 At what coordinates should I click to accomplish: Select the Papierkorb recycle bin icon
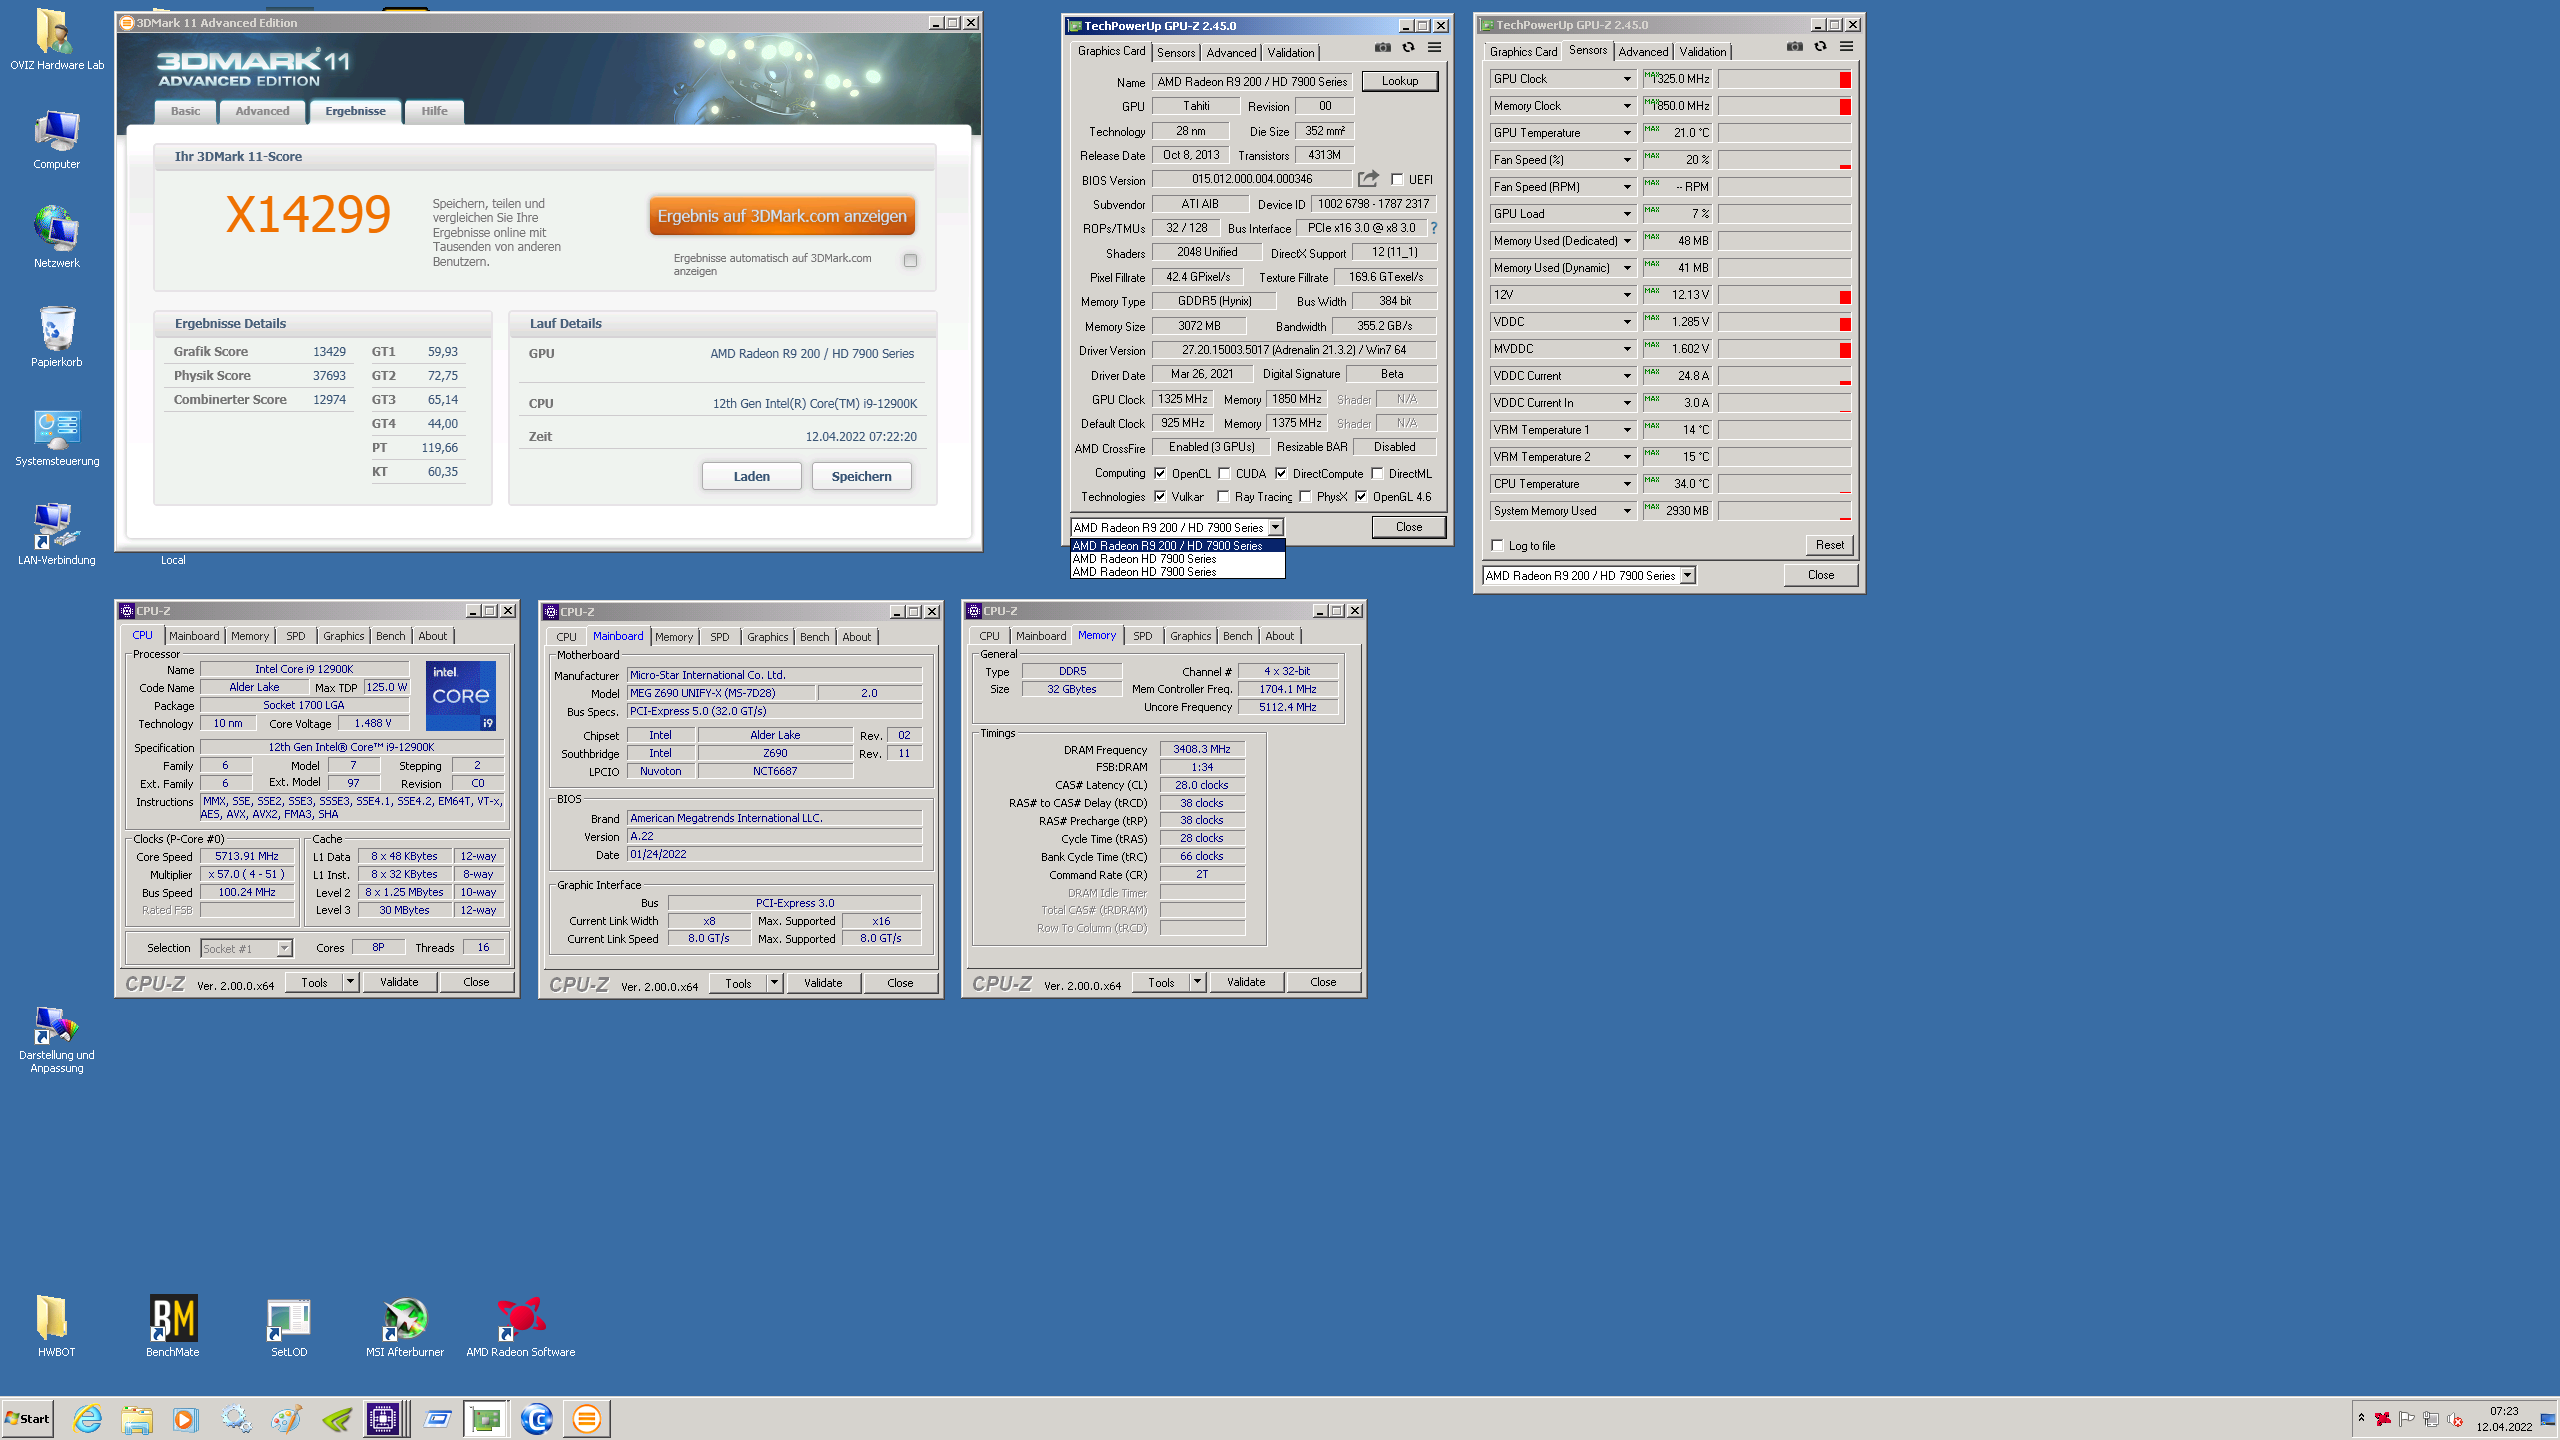pyautogui.click(x=56, y=337)
